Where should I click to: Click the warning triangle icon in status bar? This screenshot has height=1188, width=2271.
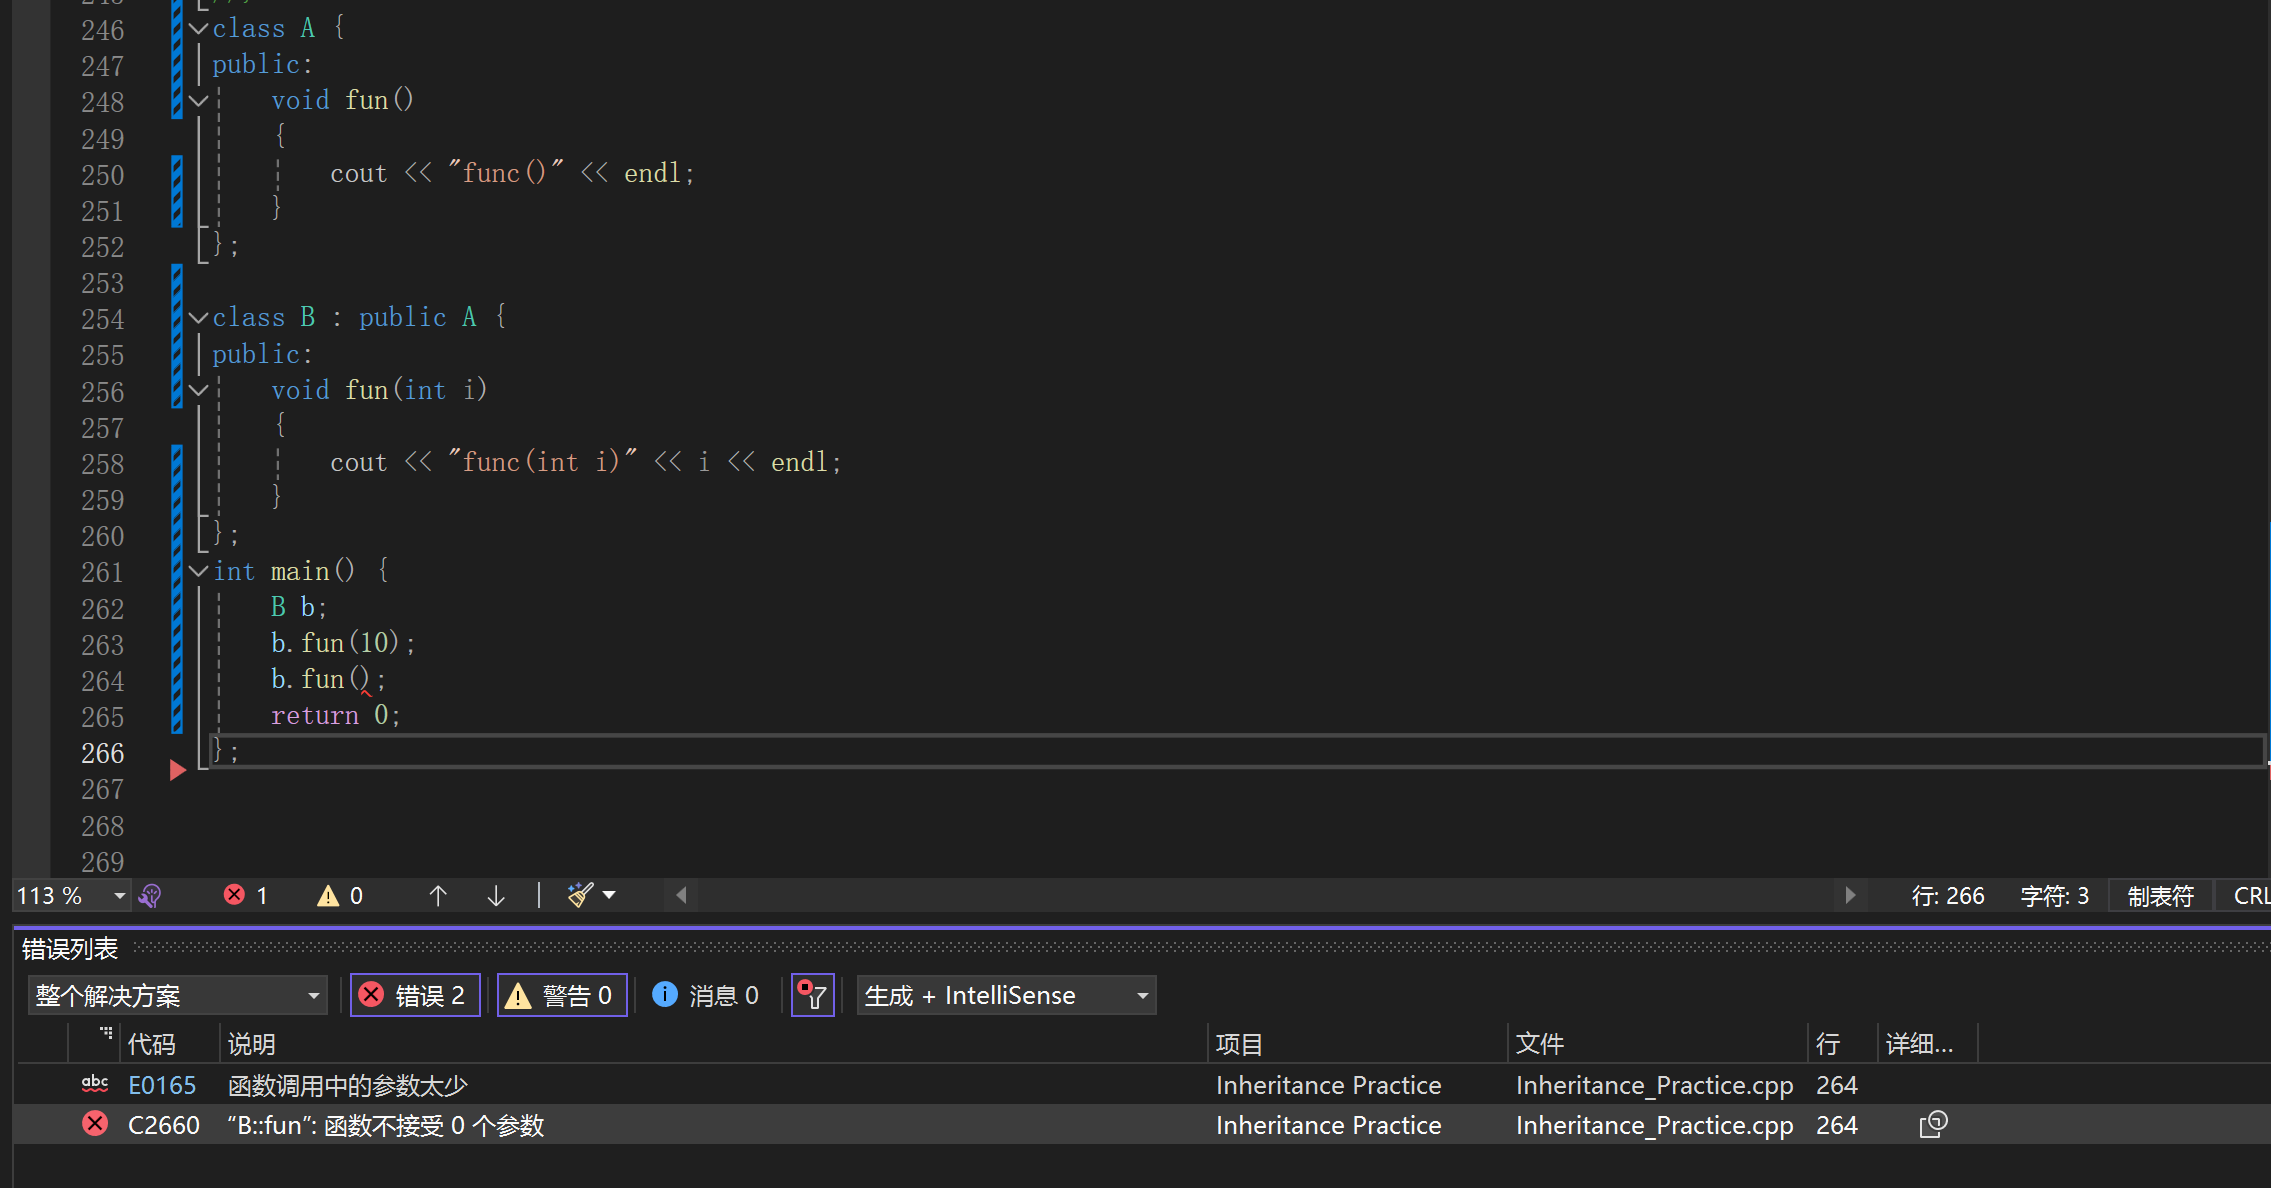328,895
